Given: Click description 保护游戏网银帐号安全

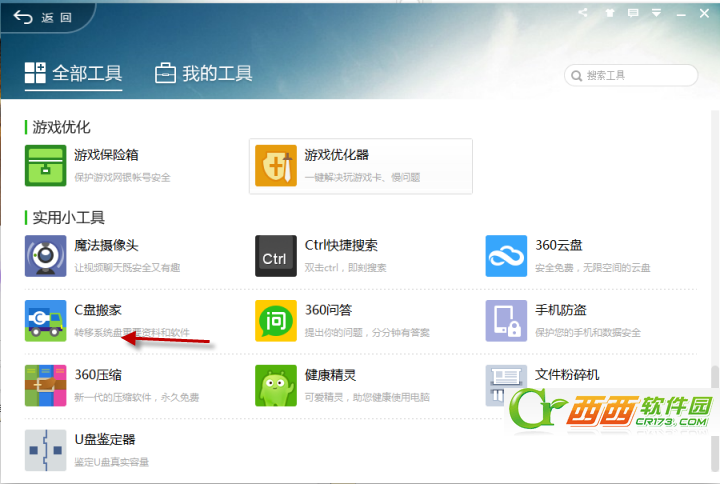Looking at the screenshot, I should pyautogui.click(x=122, y=177).
